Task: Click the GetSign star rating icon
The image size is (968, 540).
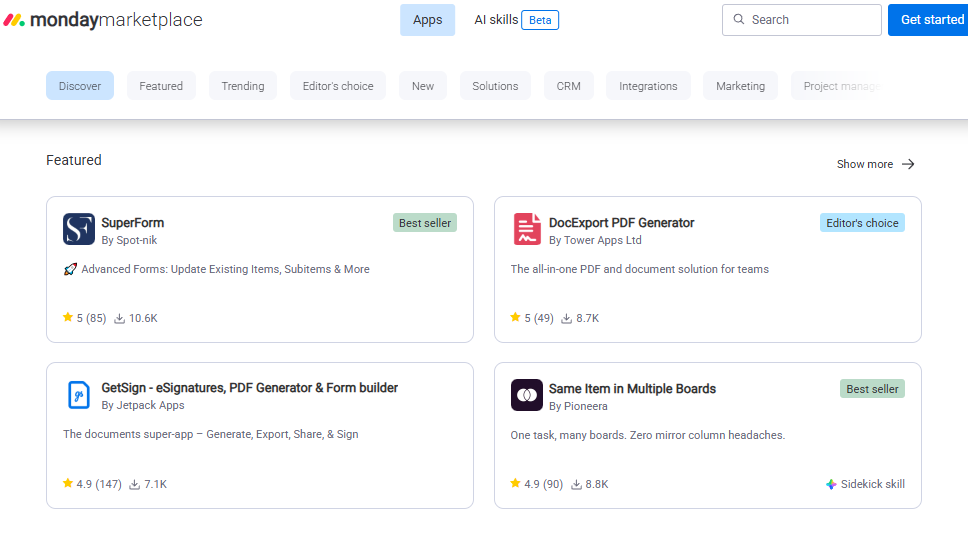Action: click(x=68, y=483)
